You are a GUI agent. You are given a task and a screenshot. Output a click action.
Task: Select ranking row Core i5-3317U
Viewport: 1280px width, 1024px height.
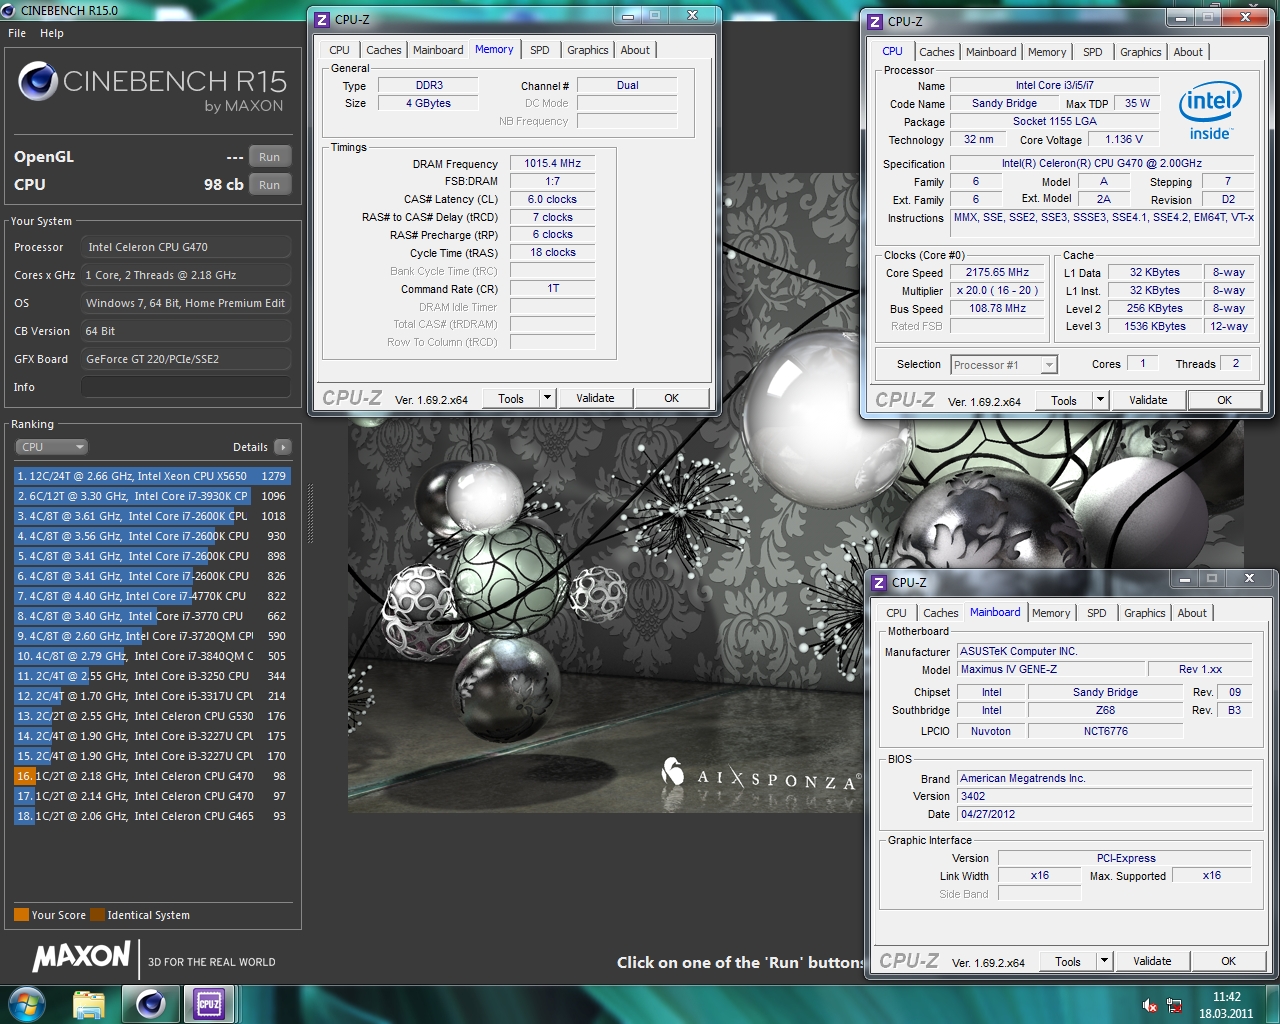pyautogui.click(x=152, y=696)
